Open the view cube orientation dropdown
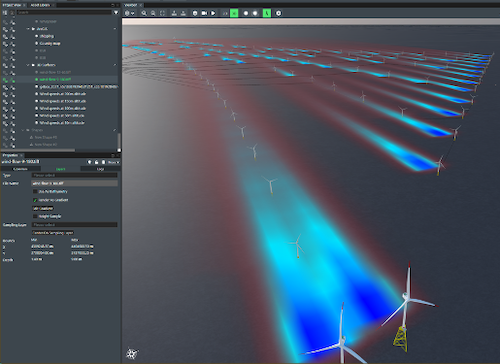The width and height of the screenshot is (500, 364). point(129,13)
